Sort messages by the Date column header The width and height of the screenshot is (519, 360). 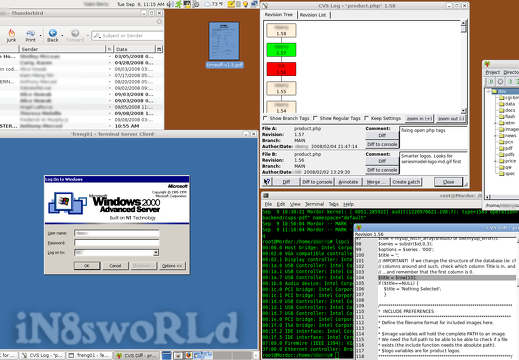click(135, 49)
